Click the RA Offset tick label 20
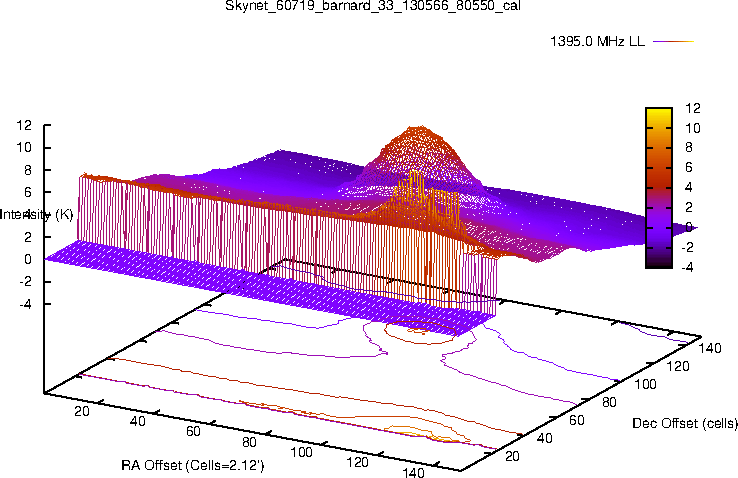This screenshot has width=738, height=478. click(82, 411)
